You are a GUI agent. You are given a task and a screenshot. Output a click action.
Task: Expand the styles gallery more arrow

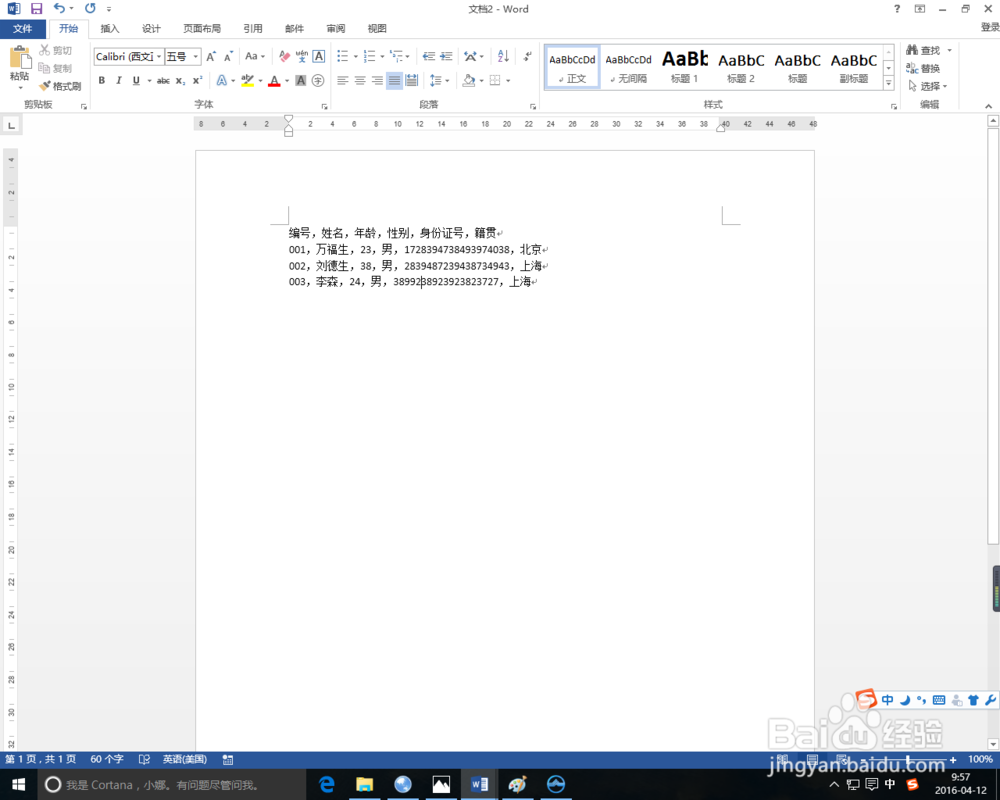[x=888, y=83]
